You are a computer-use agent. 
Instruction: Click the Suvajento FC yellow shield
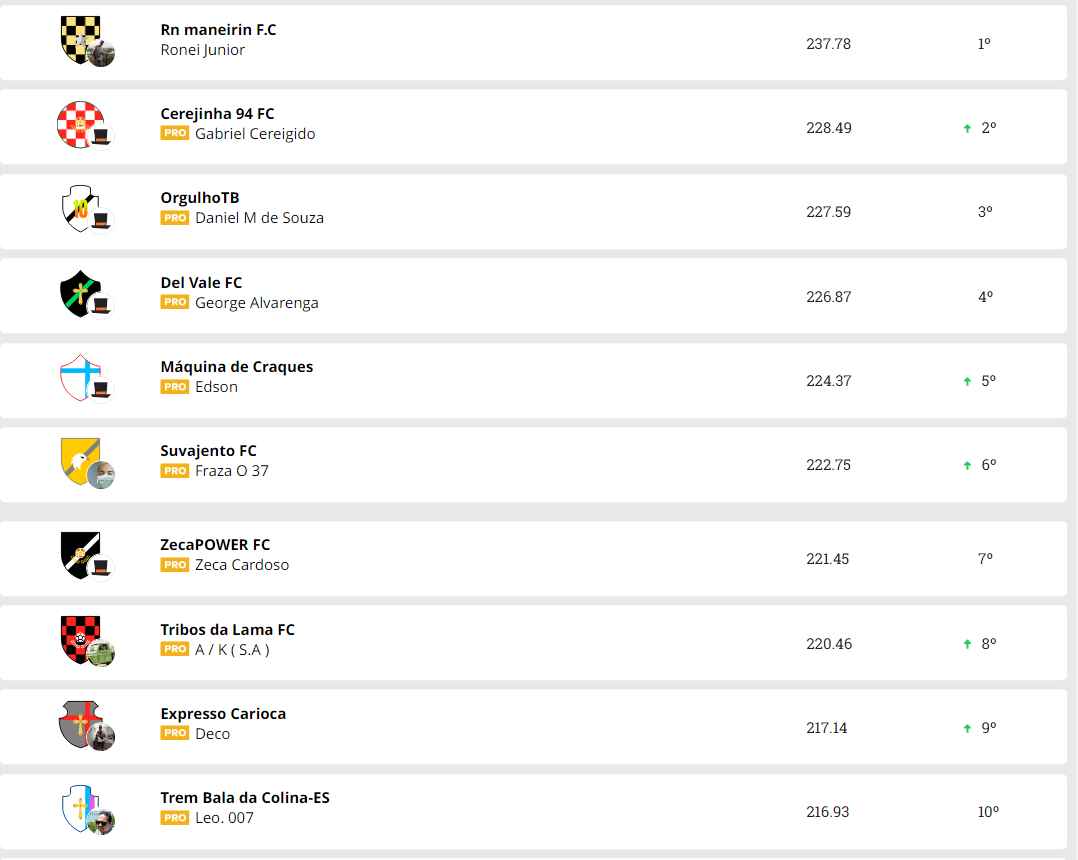pos(78,460)
